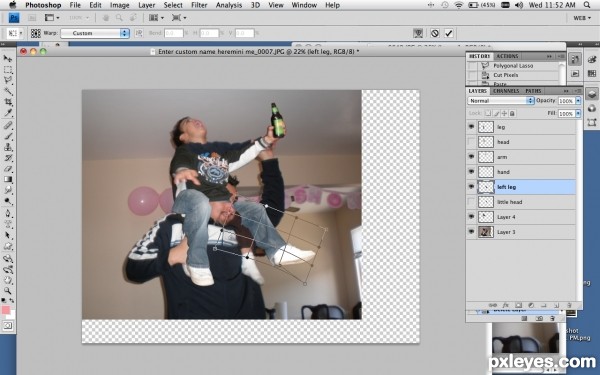600x375 pixels.
Task: Open the Layers panel dock icon
Action: (592, 94)
